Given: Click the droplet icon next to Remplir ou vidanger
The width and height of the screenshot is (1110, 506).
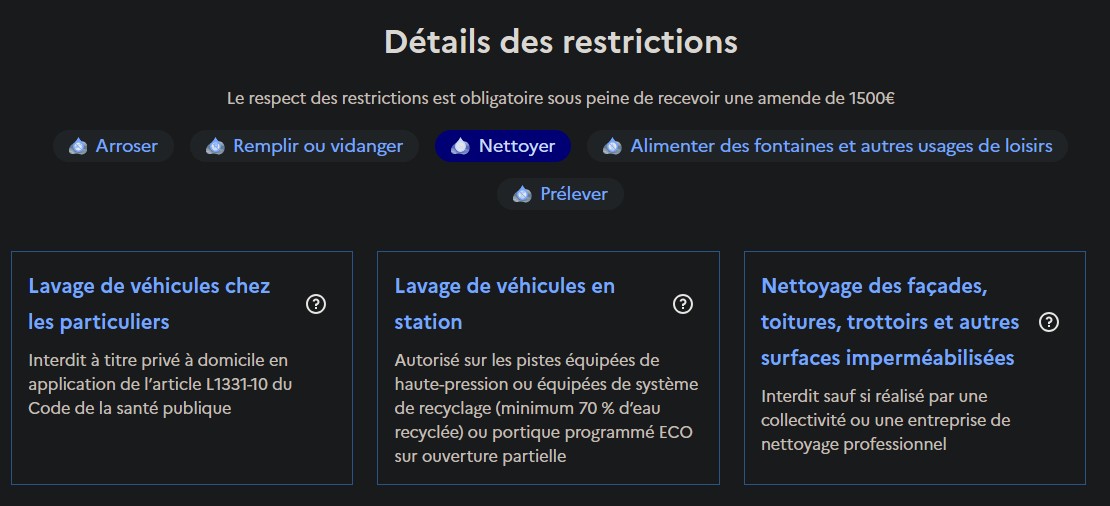Looking at the screenshot, I should click(x=215, y=146).
